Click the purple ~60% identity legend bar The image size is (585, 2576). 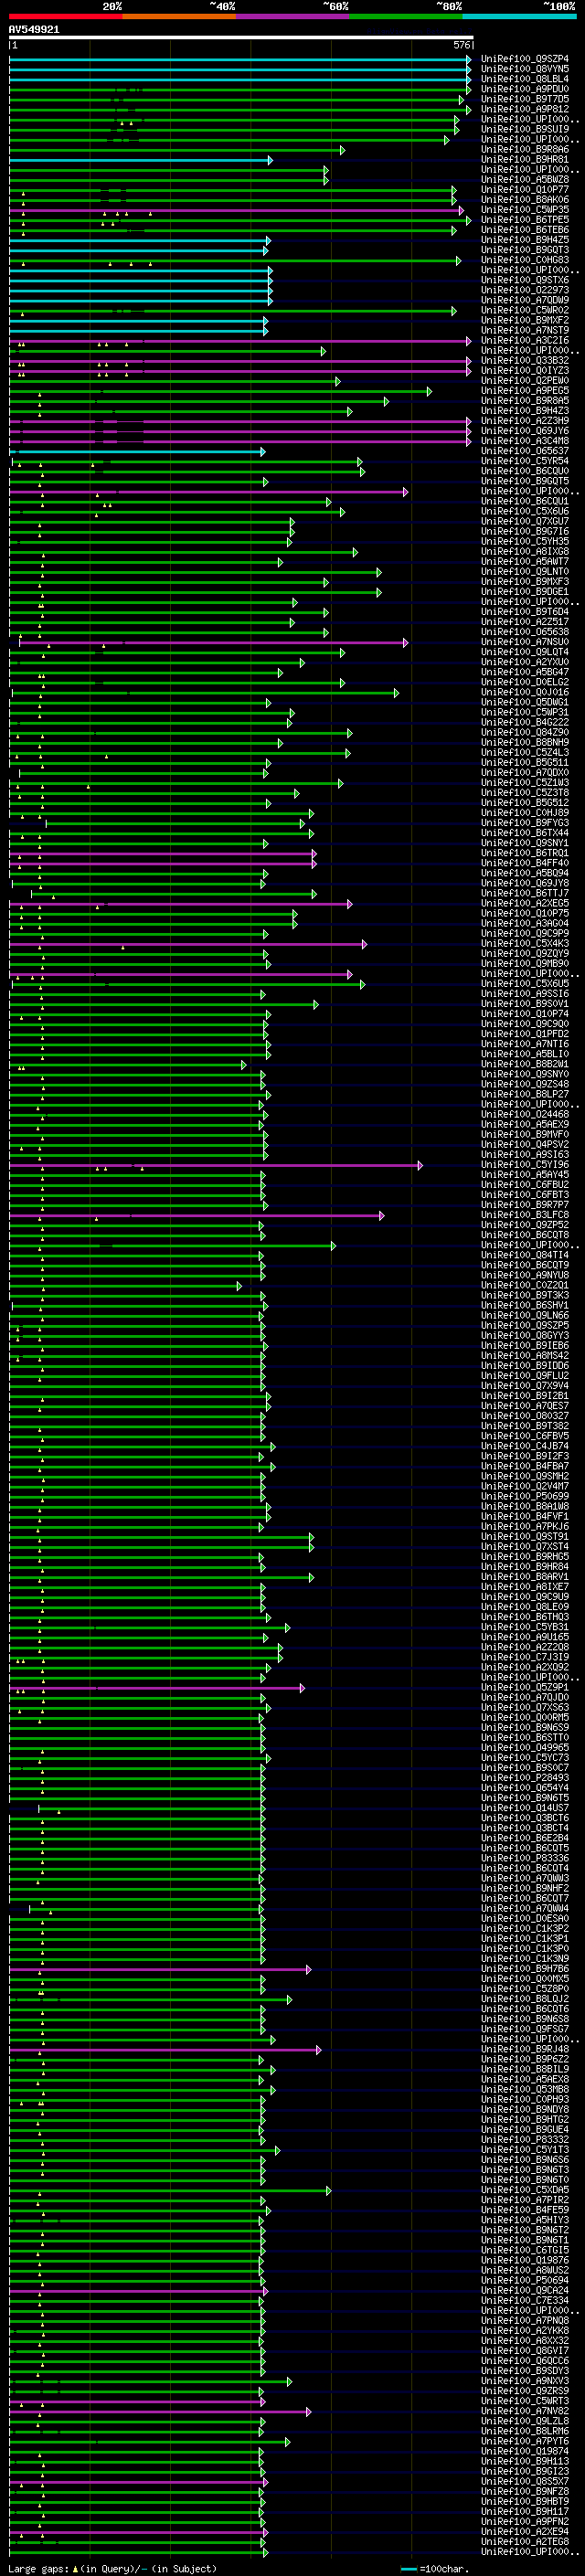click(293, 16)
